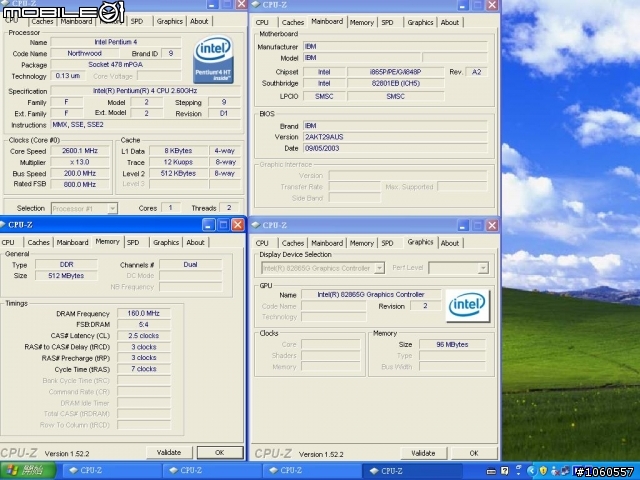640x480 pixels.
Task: Click OK button in Memory window
Action: pos(220,453)
